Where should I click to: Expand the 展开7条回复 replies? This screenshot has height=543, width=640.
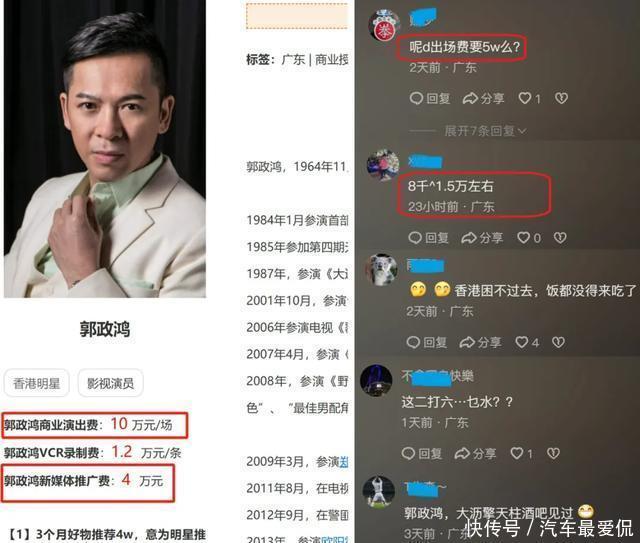point(485,131)
